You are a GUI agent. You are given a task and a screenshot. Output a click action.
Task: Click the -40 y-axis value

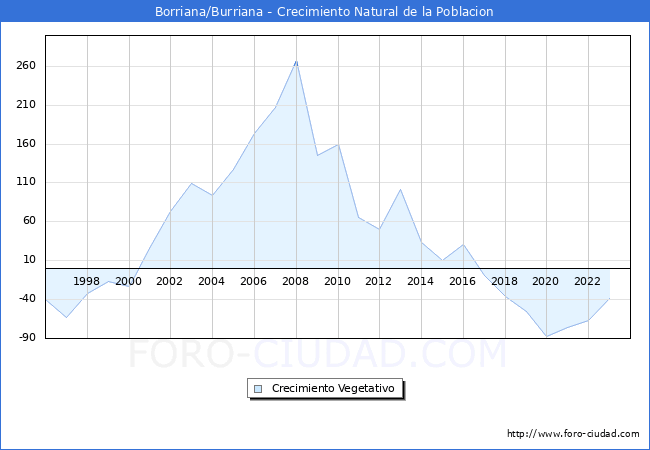pos(27,298)
